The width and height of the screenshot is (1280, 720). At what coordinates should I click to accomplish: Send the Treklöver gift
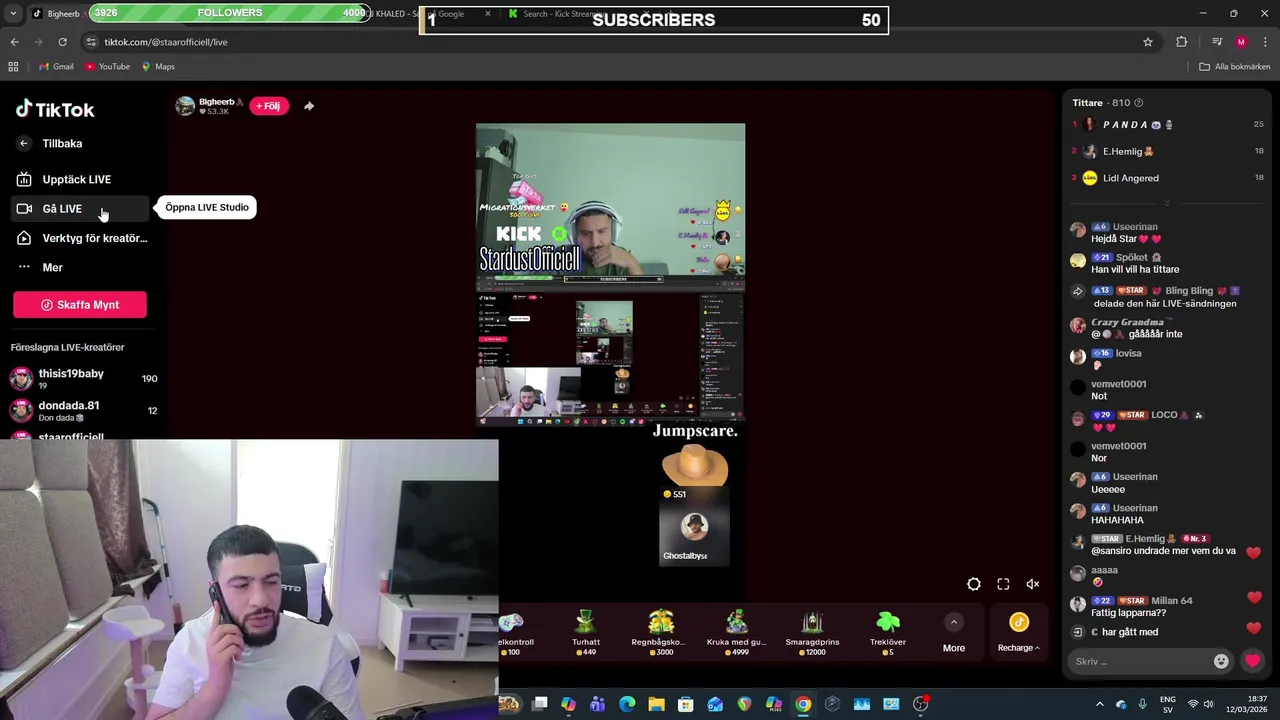click(x=888, y=632)
